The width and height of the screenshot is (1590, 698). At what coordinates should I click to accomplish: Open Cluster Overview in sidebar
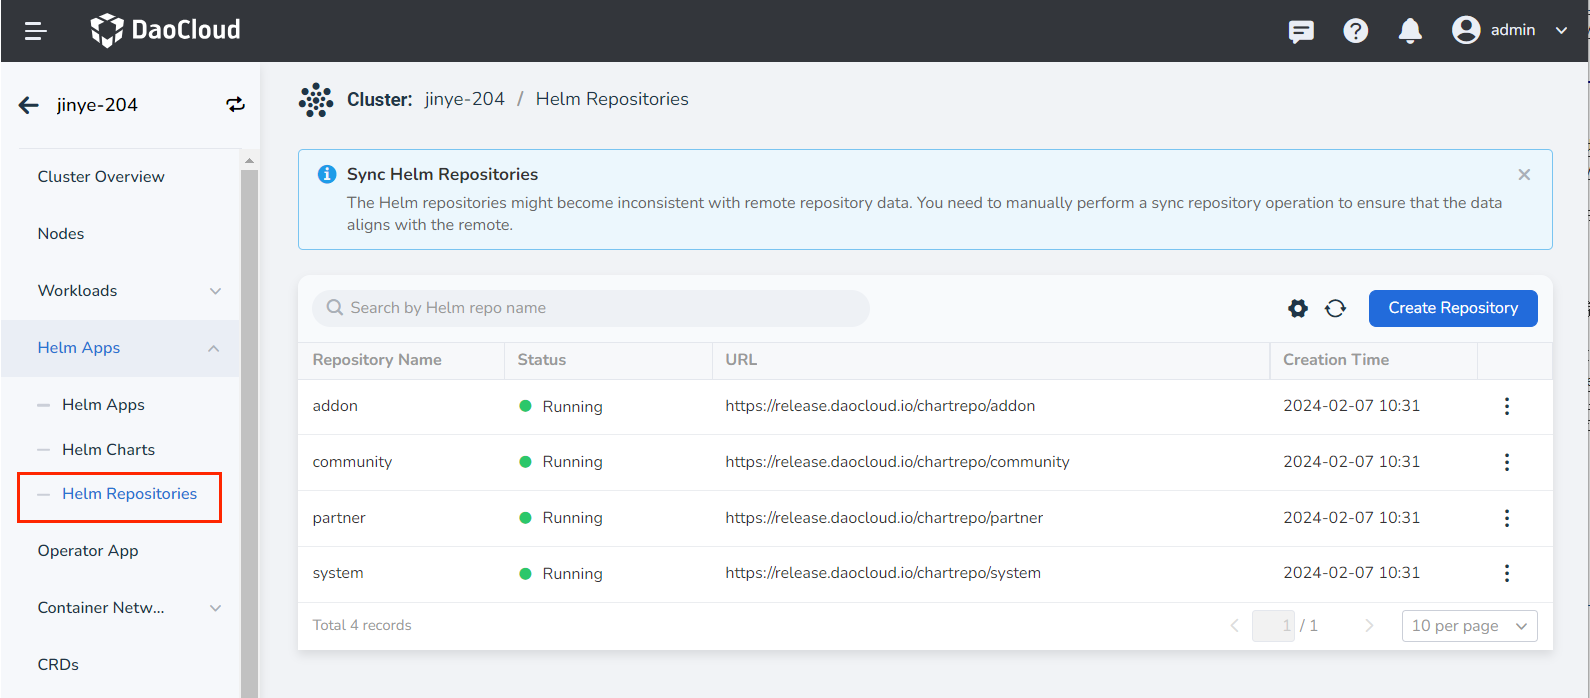click(x=101, y=177)
